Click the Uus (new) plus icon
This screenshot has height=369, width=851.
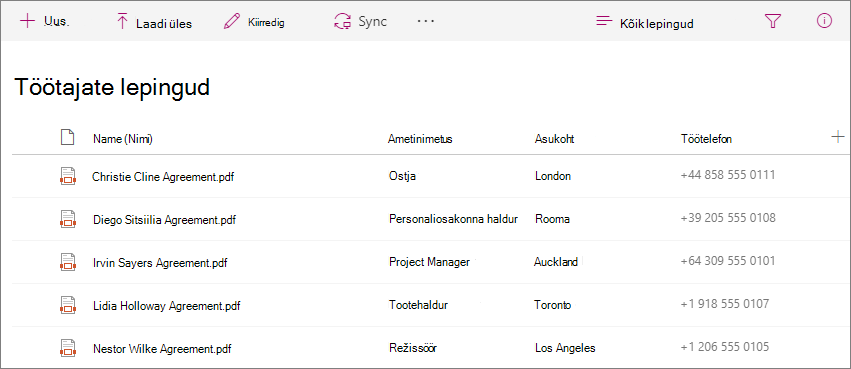click(27, 21)
